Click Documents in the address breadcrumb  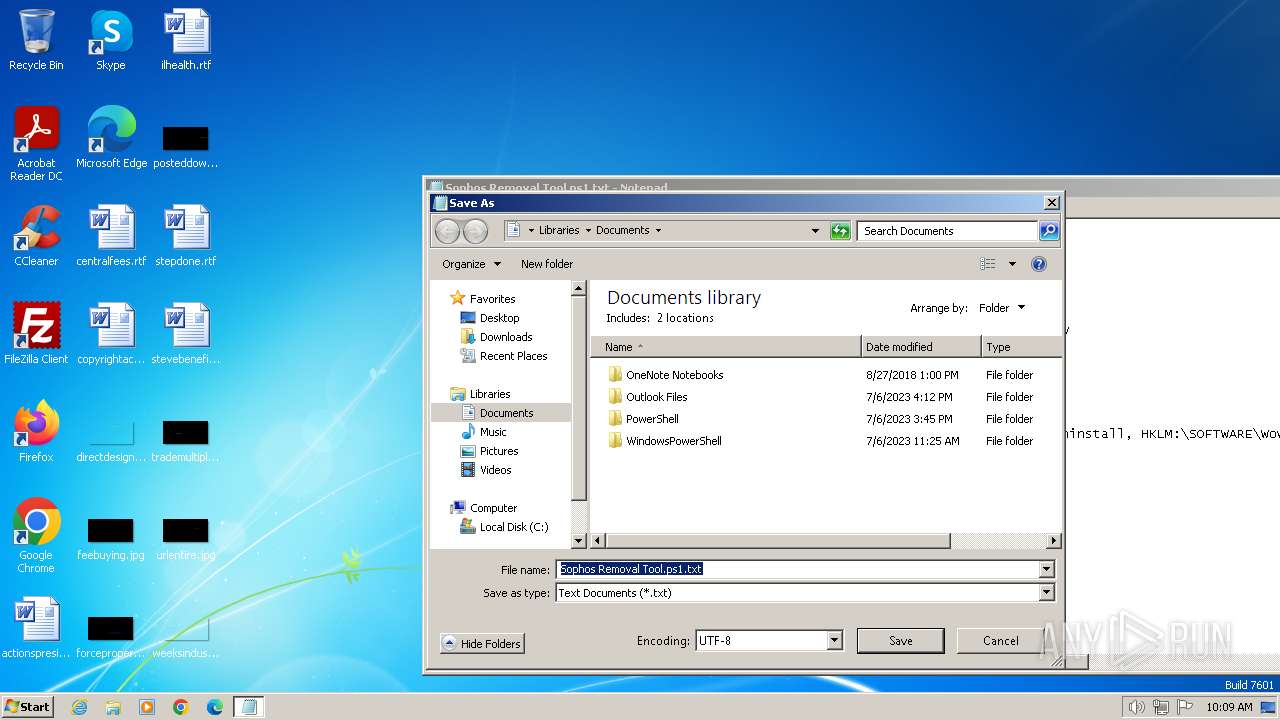(623, 230)
